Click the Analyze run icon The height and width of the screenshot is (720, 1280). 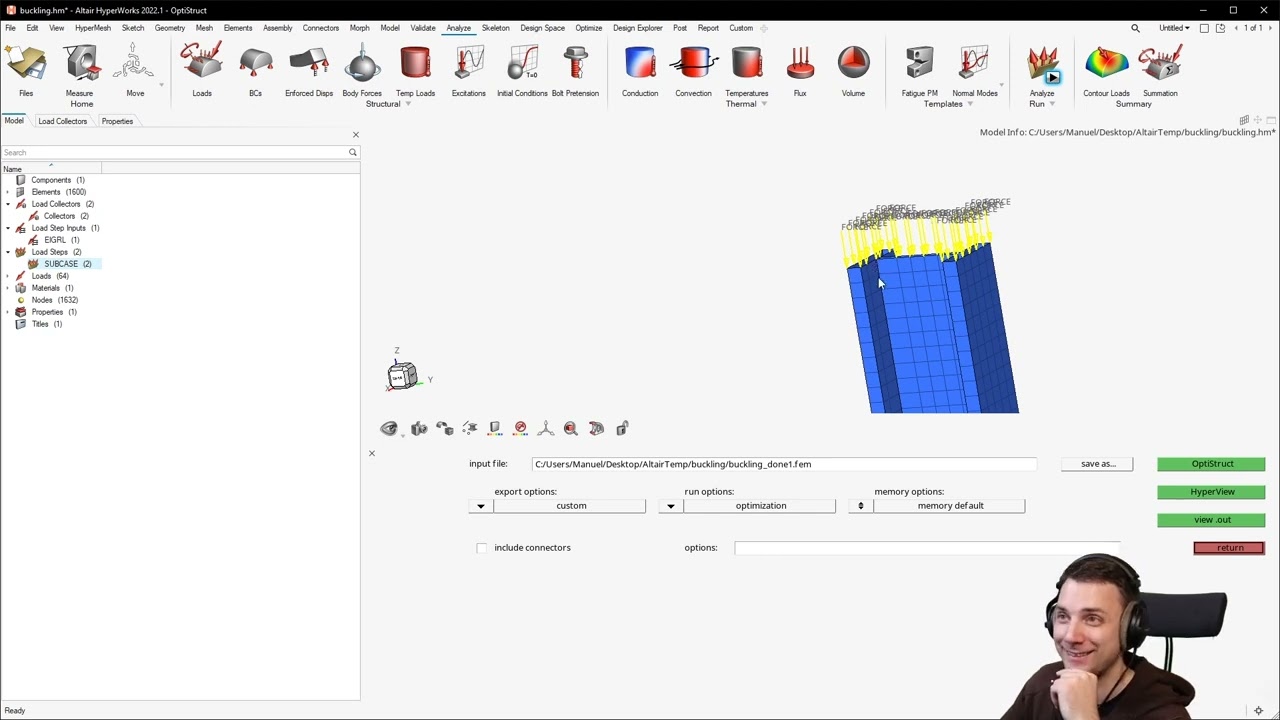pyautogui.click(x=1042, y=66)
